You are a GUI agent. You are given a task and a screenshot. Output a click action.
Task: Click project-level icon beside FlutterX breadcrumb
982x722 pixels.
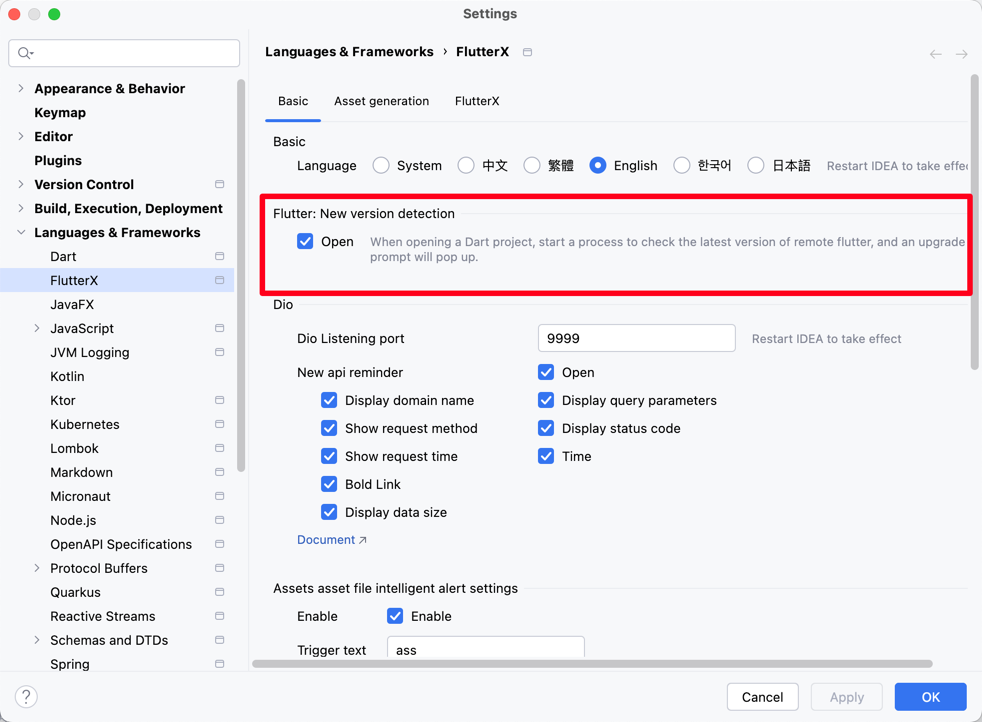click(x=528, y=52)
